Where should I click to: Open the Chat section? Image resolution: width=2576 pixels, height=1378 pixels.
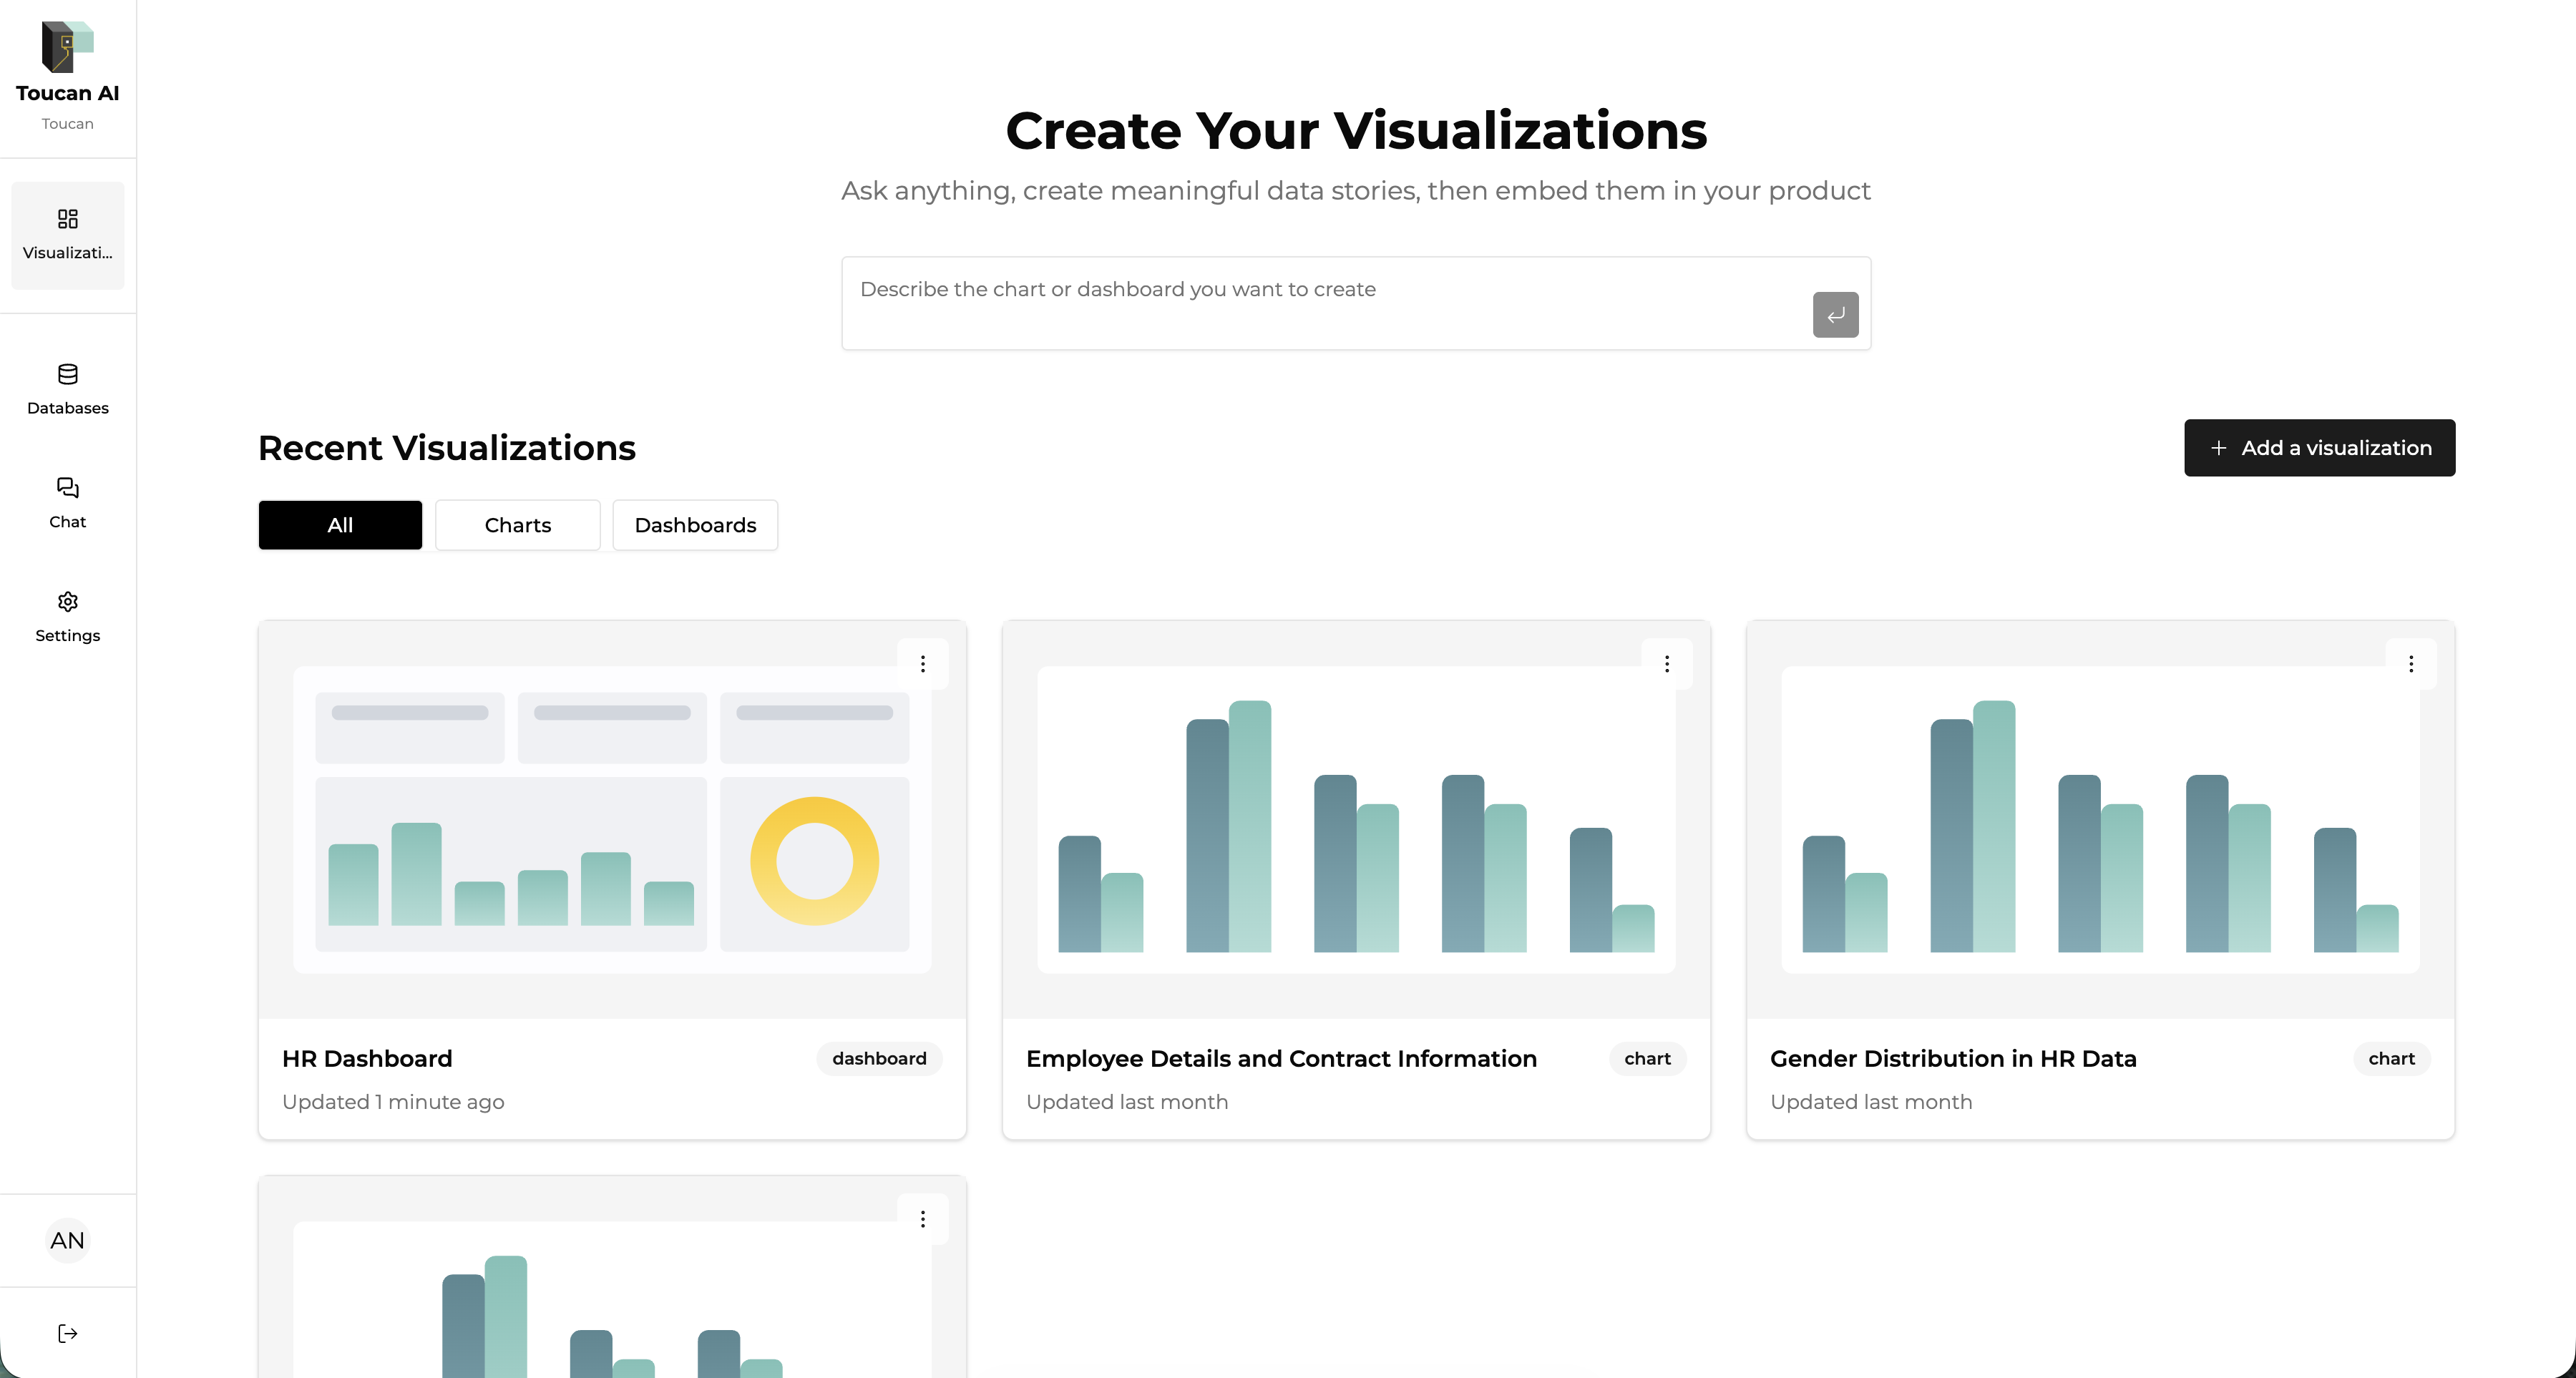pyautogui.click(x=67, y=502)
